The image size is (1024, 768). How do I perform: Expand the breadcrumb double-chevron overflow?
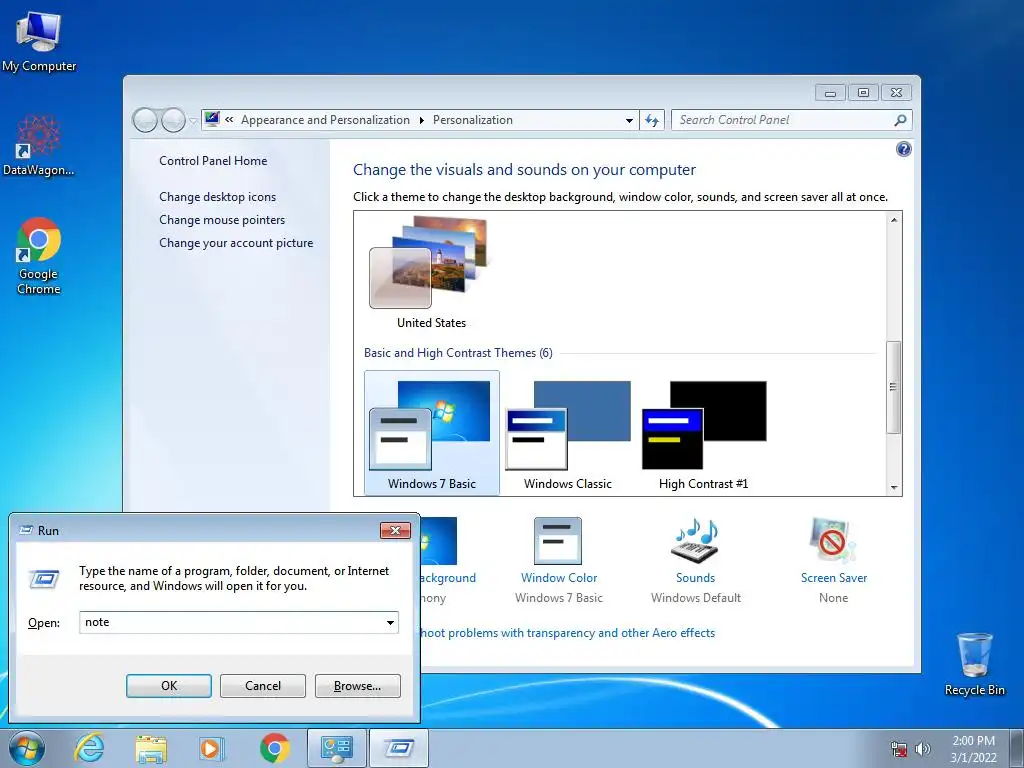pyautogui.click(x=229, y=120)
